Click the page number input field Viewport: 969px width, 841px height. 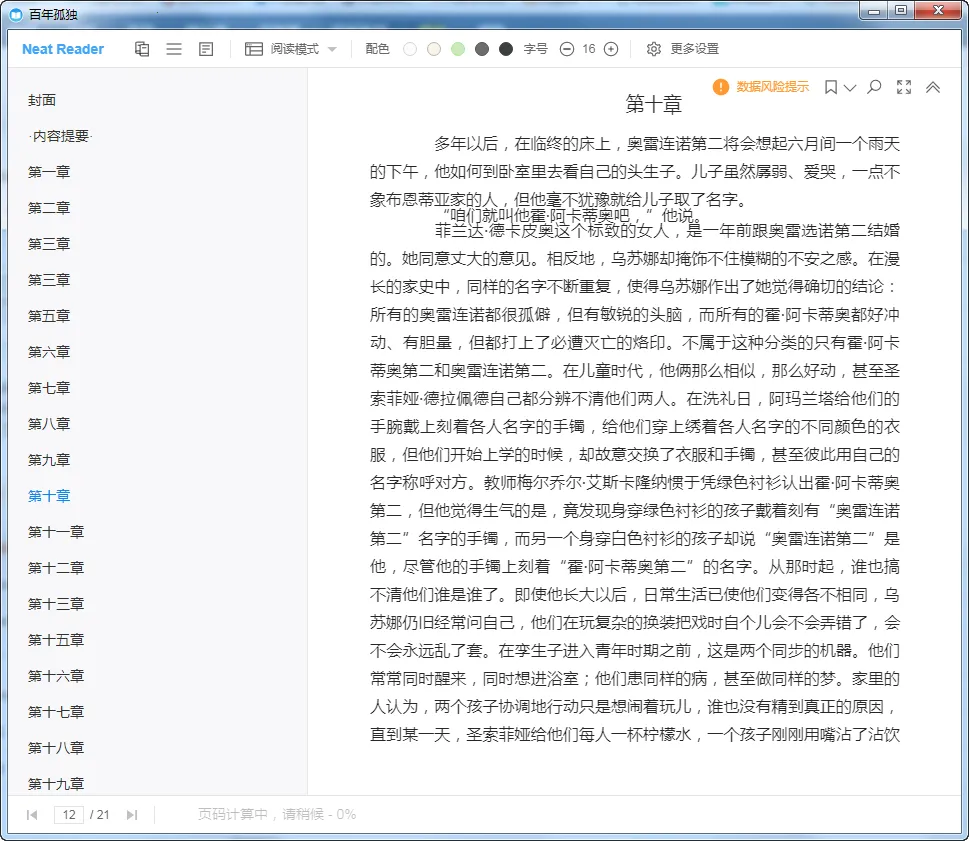click(69, 815)
